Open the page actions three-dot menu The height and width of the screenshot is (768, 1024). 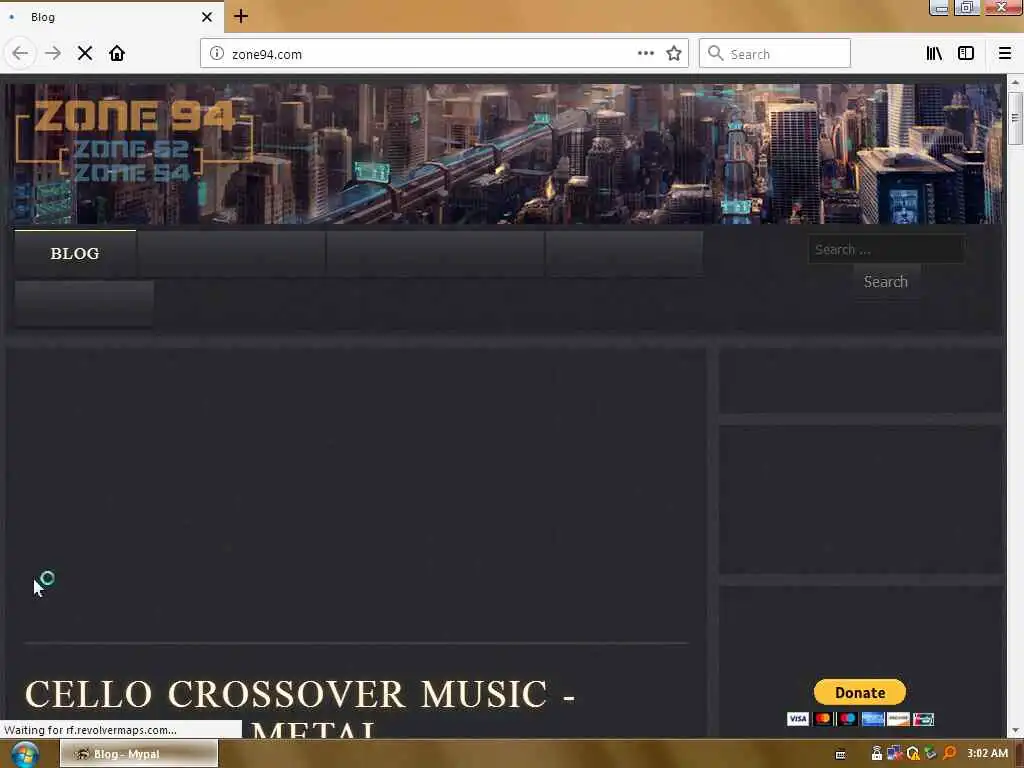[645, 54]
